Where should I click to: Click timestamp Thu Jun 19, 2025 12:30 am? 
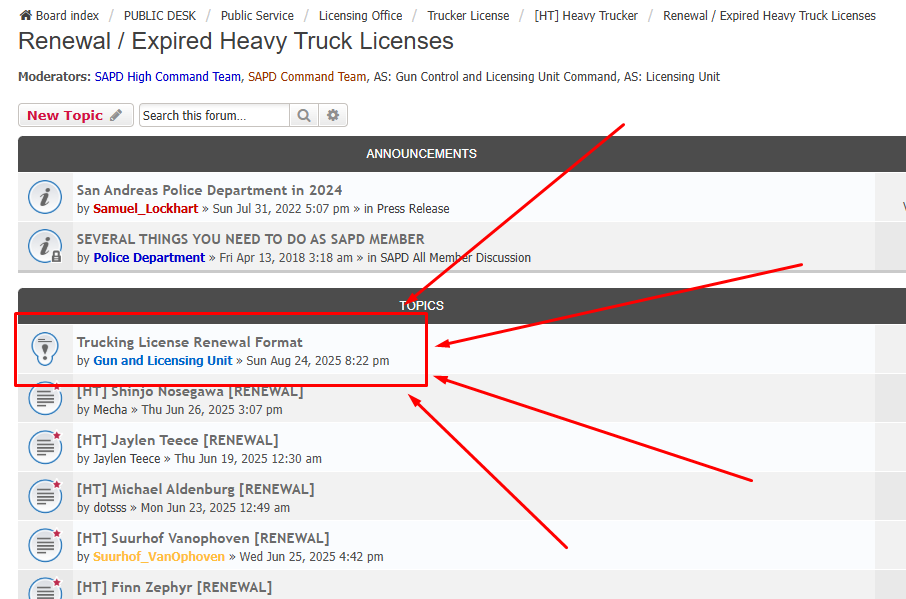click(248, 459)
